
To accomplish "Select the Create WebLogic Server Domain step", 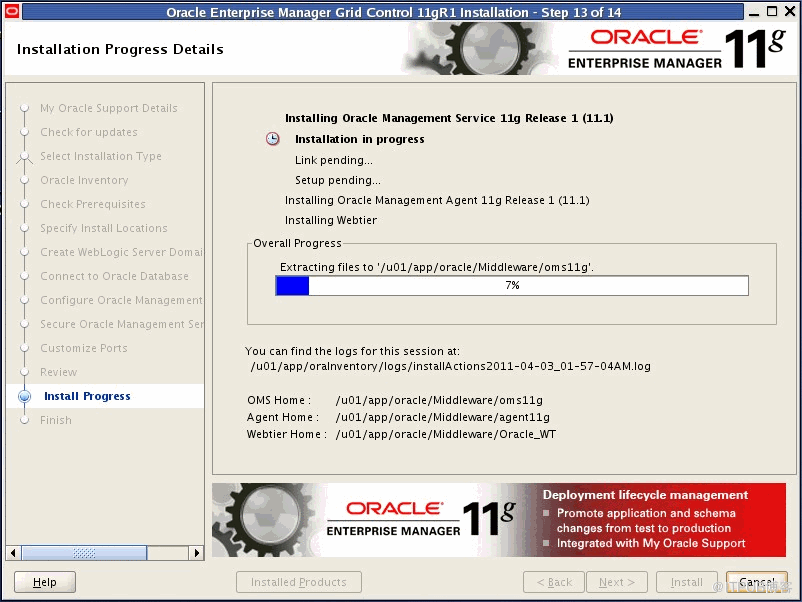I will click(122, 252).
